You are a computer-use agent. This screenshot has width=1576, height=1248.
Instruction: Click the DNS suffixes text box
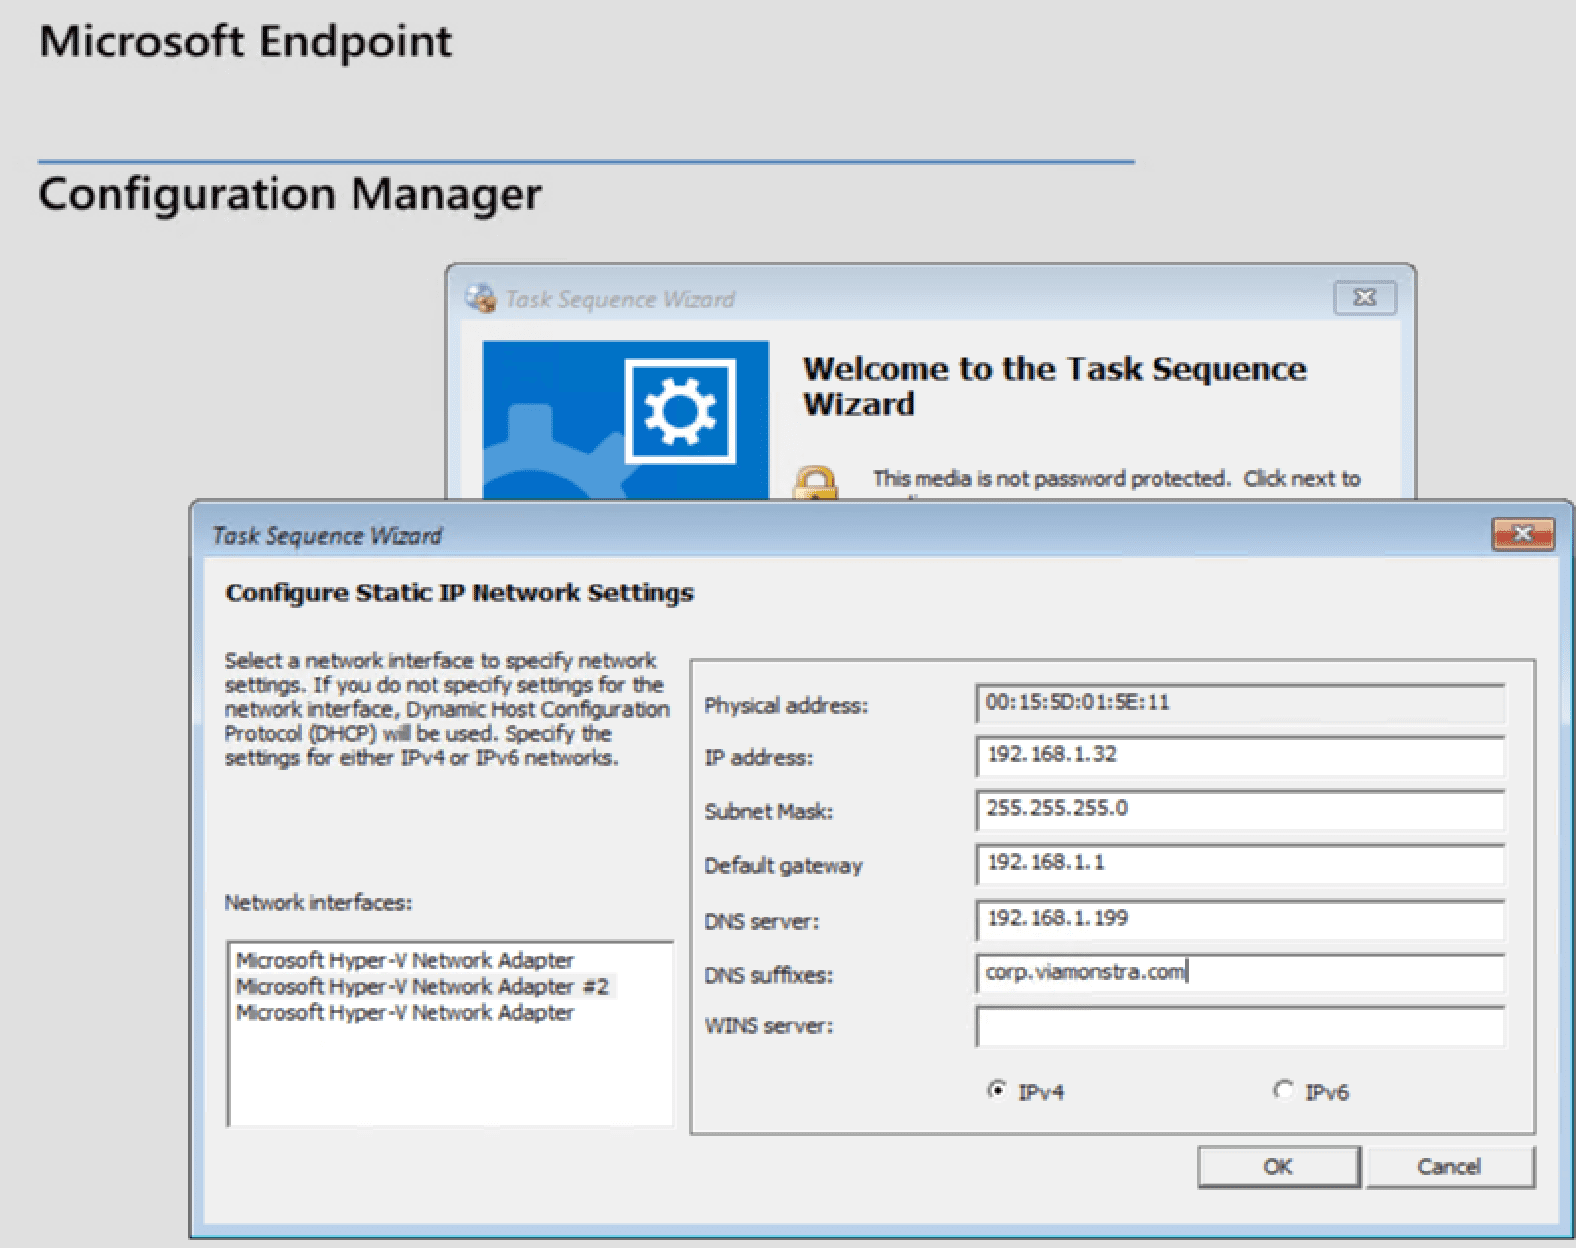pos(1239,973)
